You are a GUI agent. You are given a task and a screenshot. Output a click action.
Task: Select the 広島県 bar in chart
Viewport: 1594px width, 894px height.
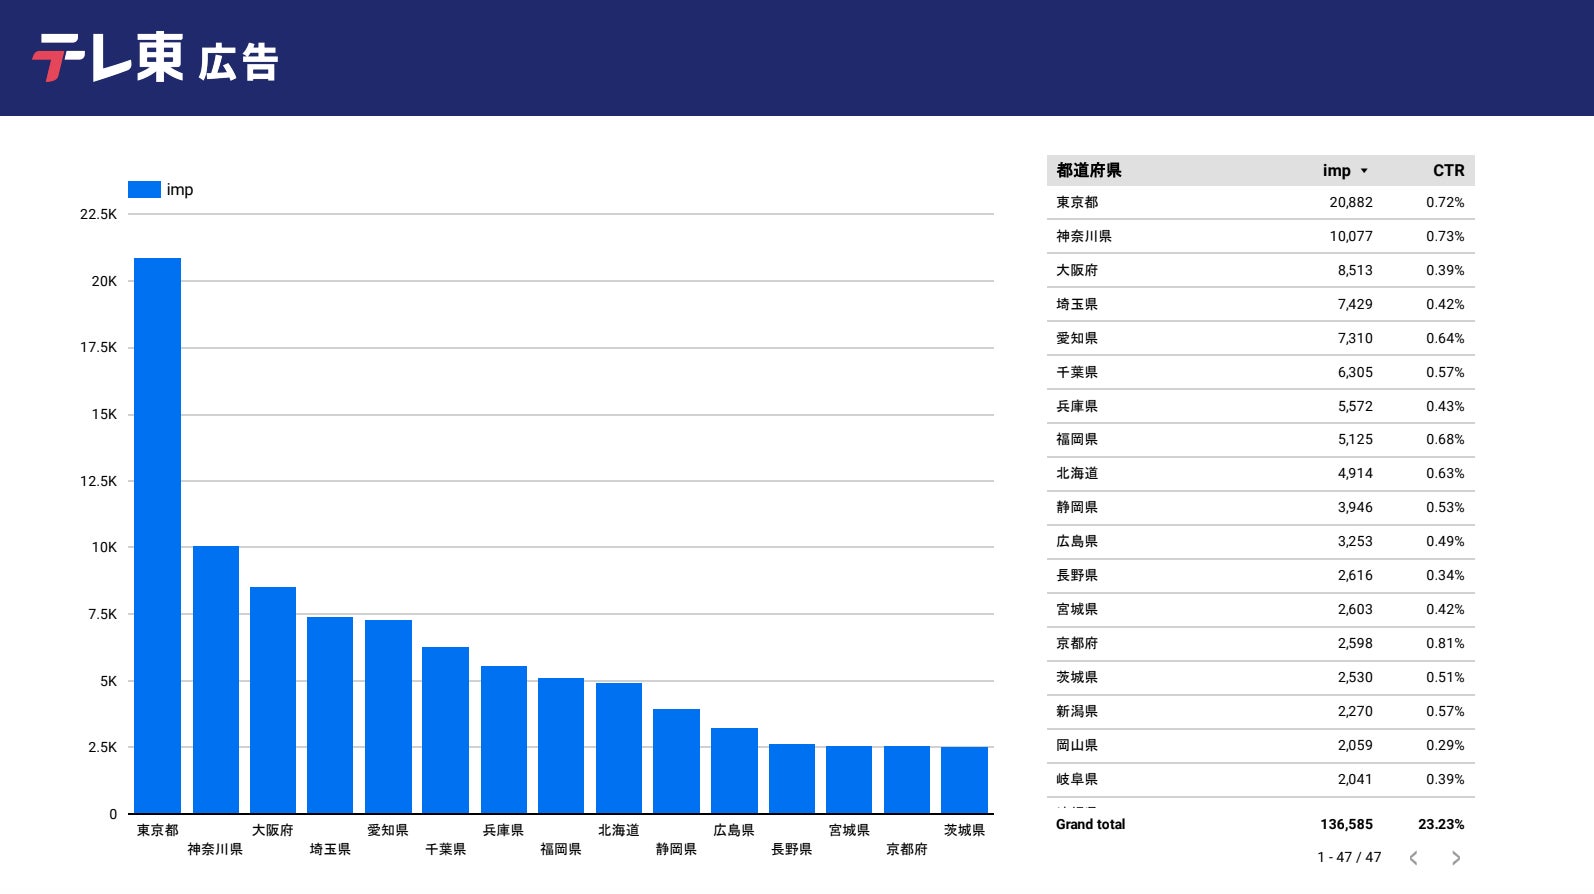[x=734, y=771]
